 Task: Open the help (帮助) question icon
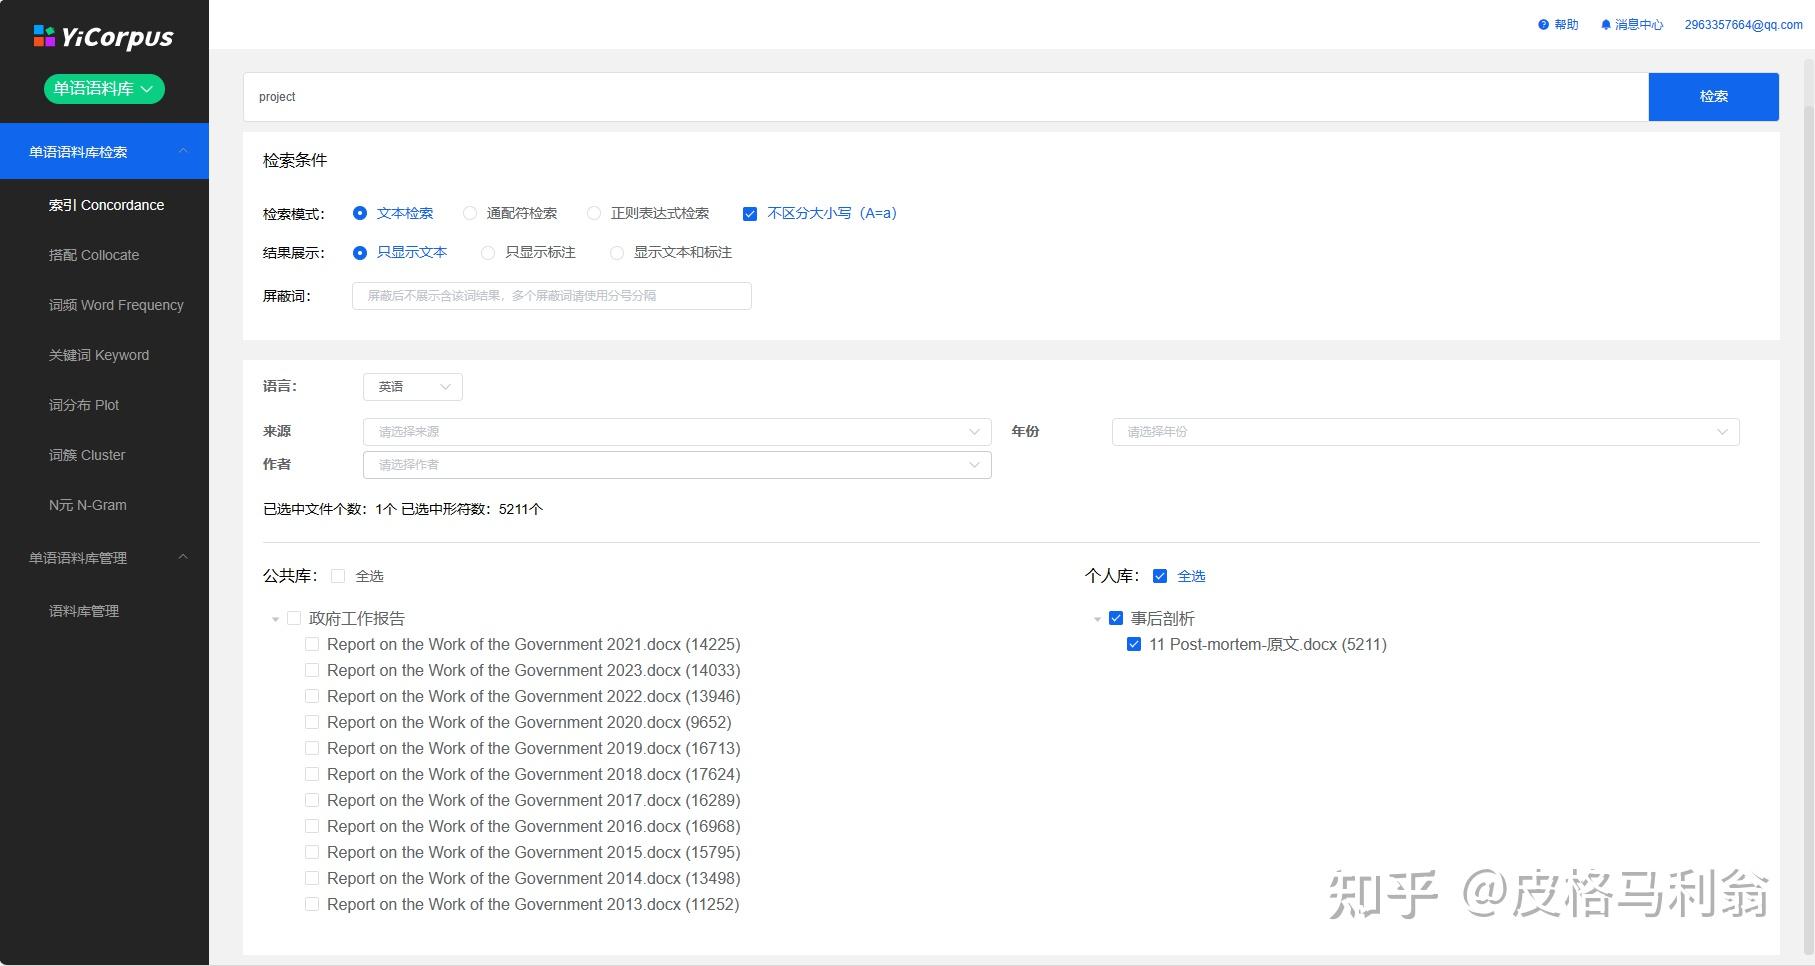[1543, 25]
